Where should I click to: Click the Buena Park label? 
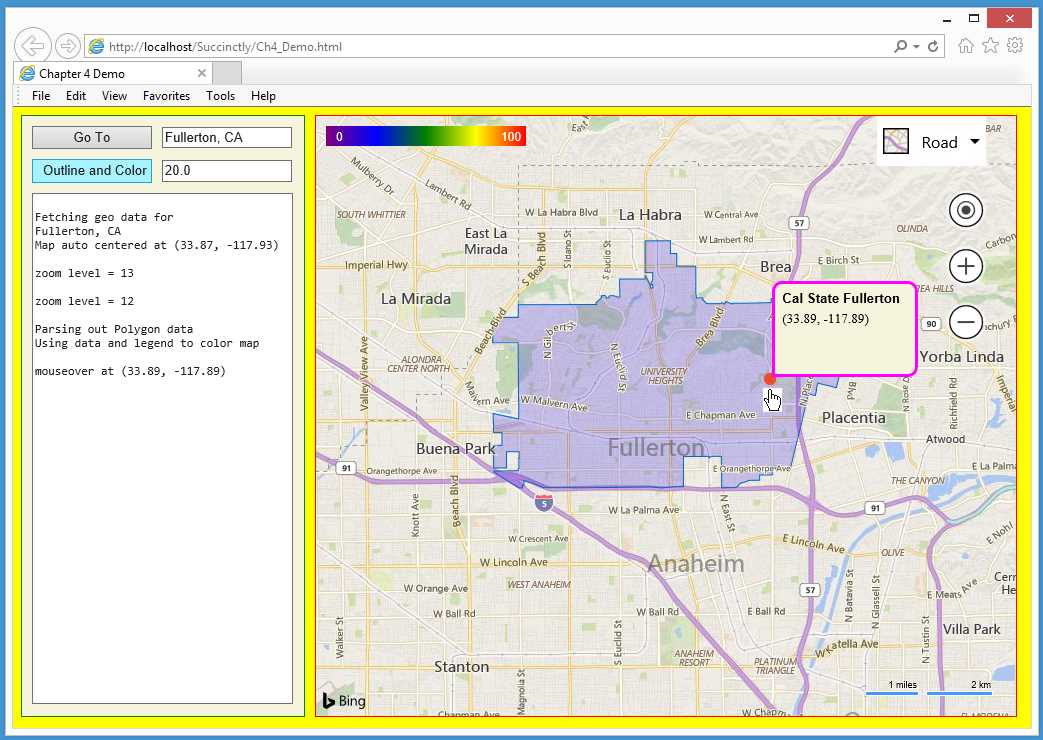tap(456, 449)
